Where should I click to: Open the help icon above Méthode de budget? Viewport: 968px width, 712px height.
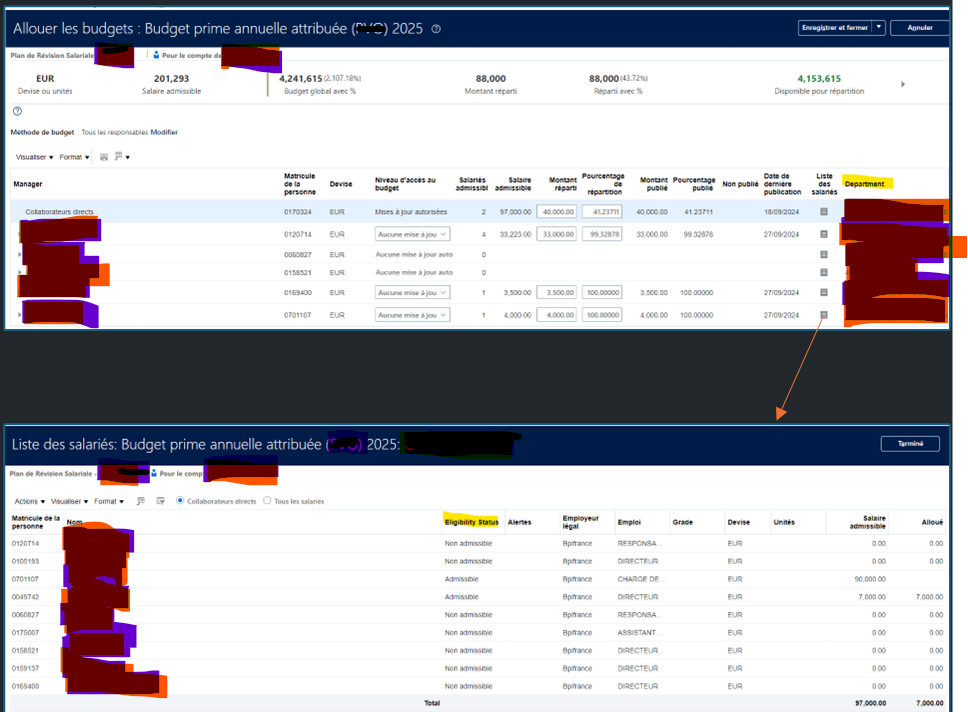point(17,111)
